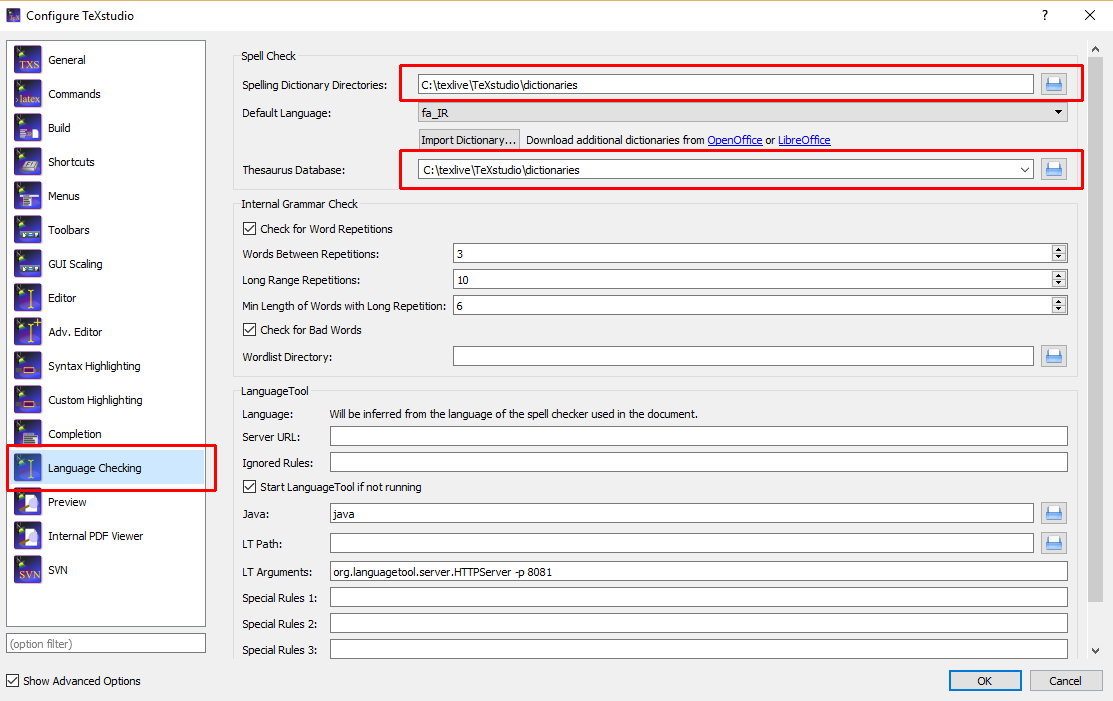Click the SVN category icon
The image size is (1113, 701).
click(x=28, y=570)
